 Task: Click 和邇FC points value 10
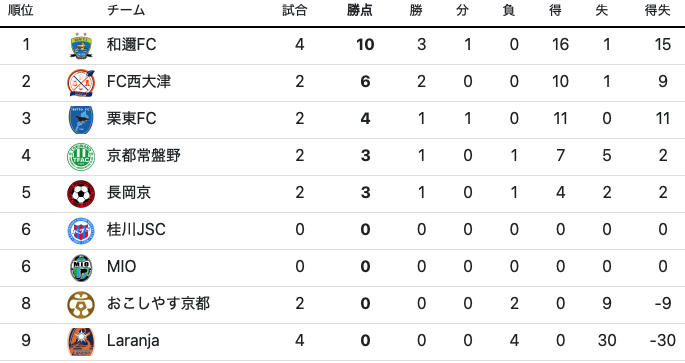(x=365, y=45)
